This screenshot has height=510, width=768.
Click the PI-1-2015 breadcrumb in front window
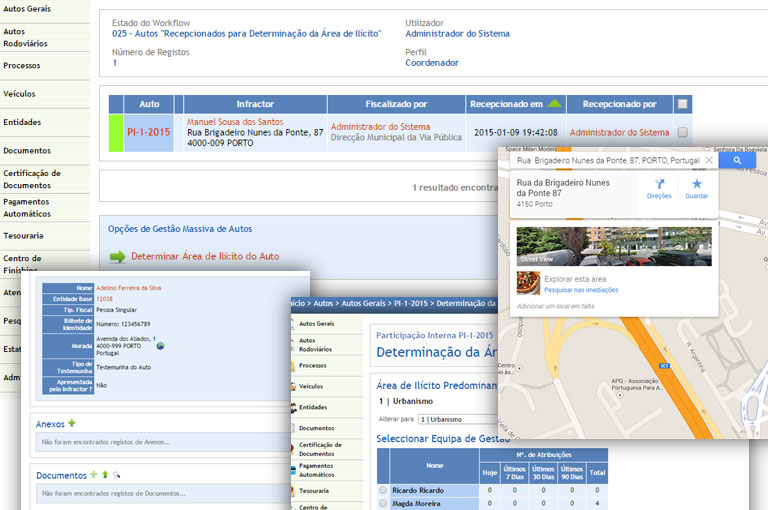(411, 303)
